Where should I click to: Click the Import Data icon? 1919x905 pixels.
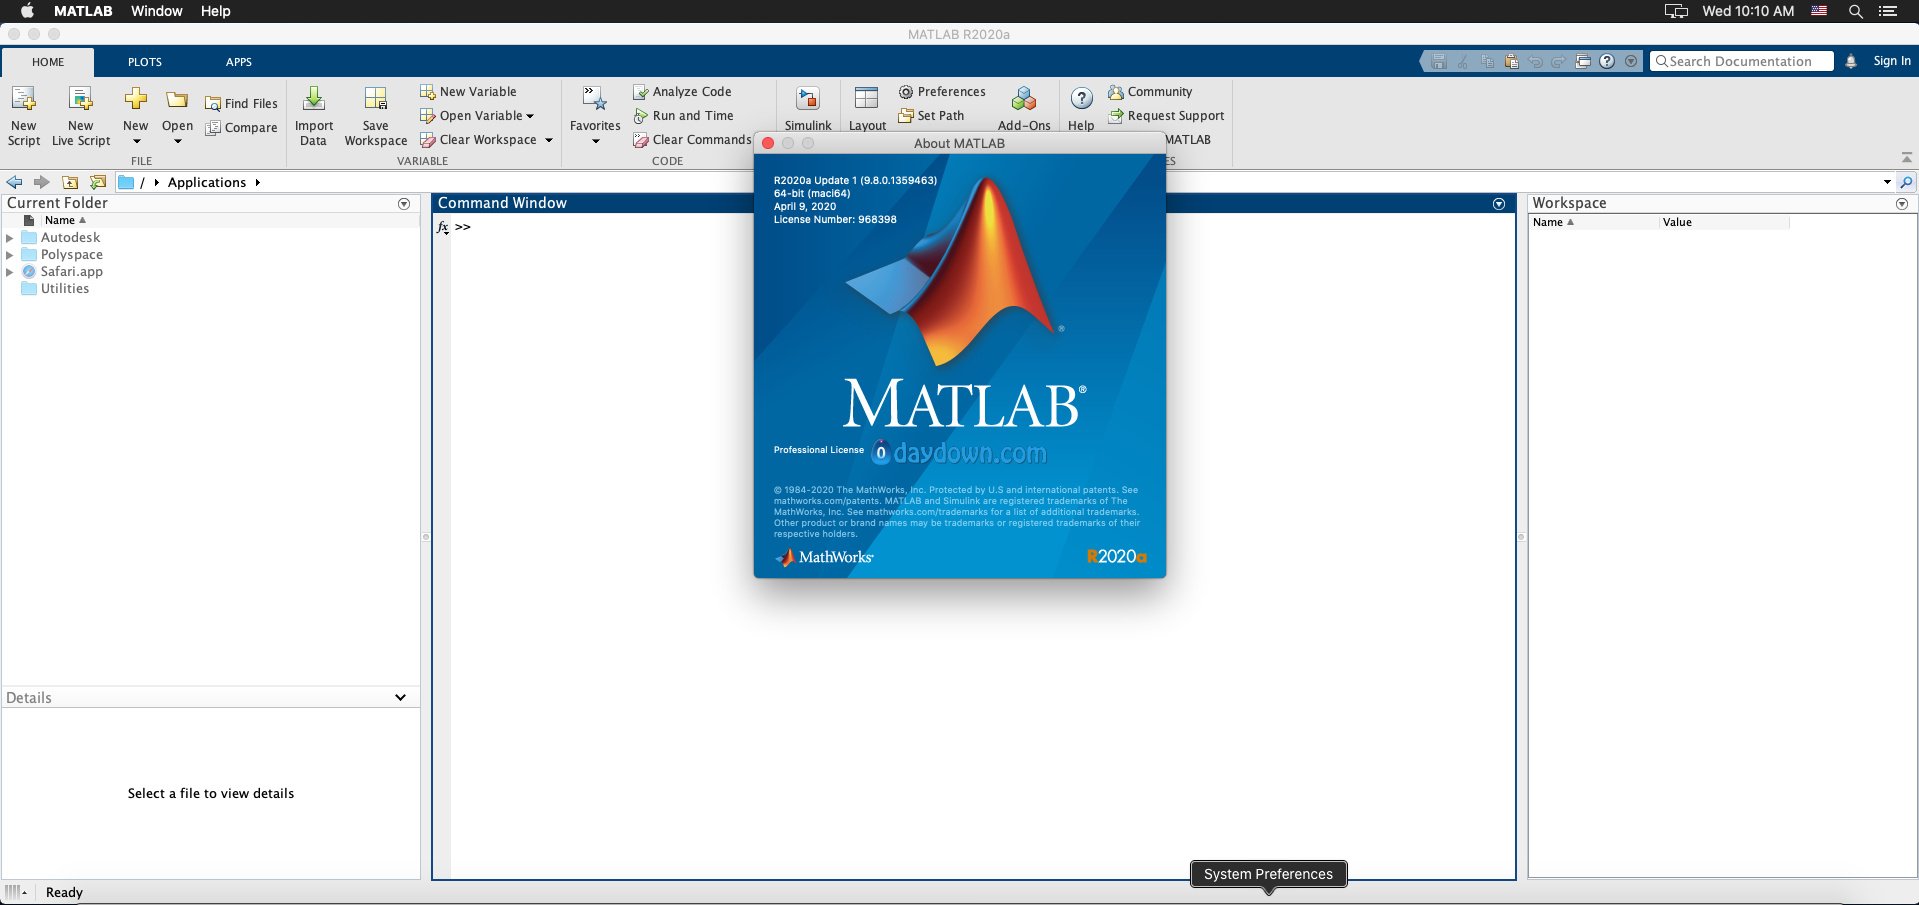coord(314,99)
